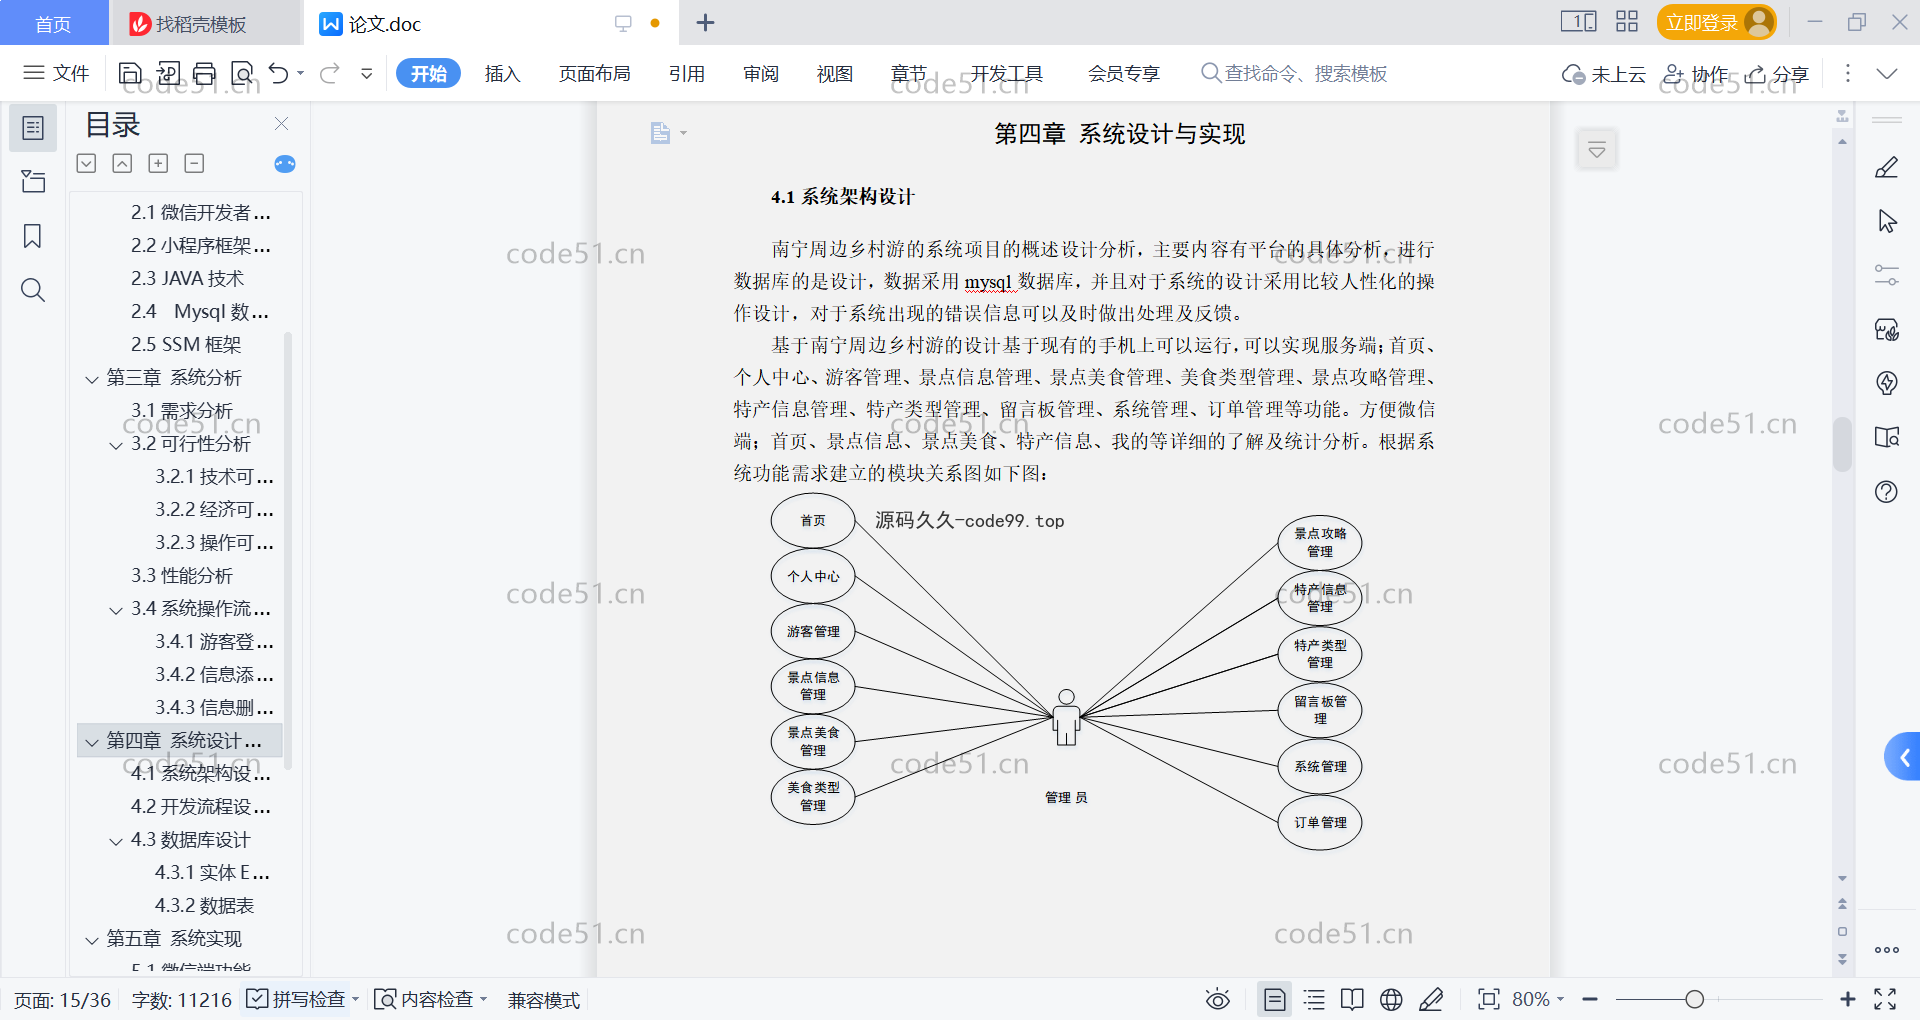Screen dimensions: 1920x1020
Task: Select the pen annotation tool at right
Action: click(x=1887, y=167)
